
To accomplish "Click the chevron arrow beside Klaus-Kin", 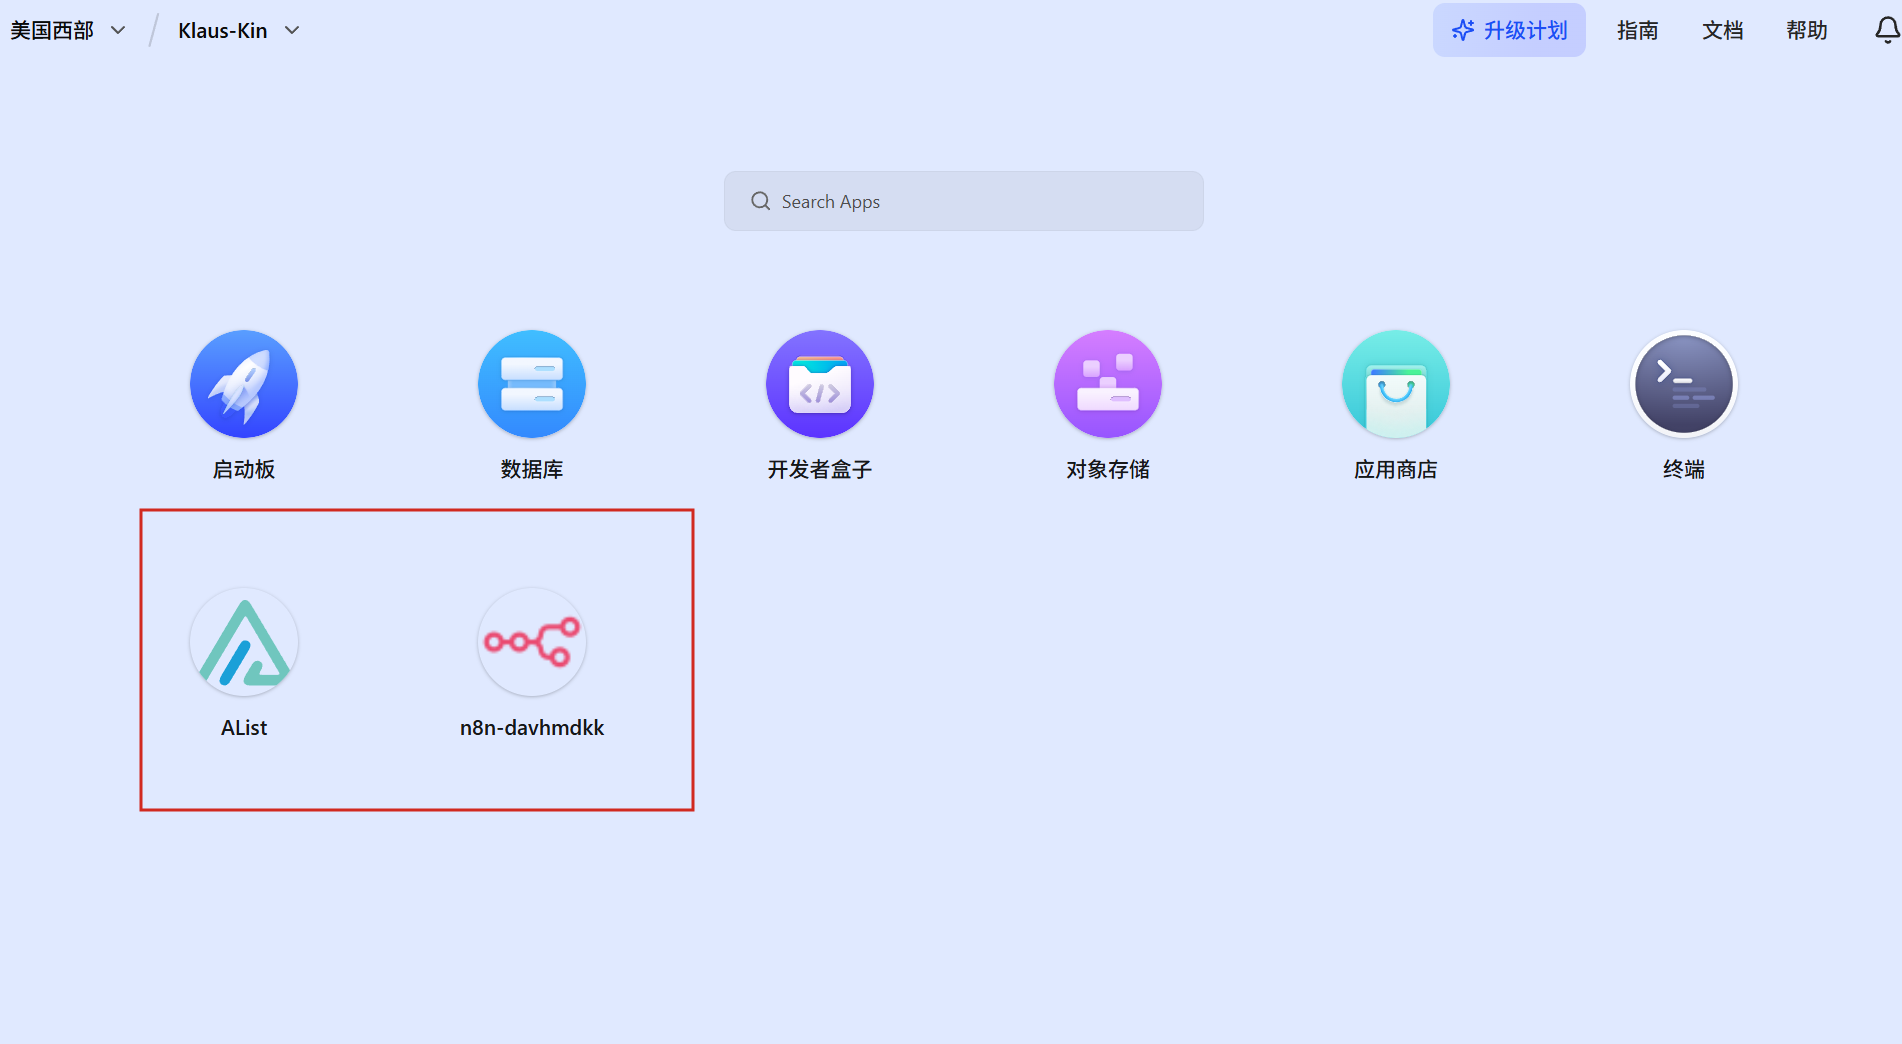I will [292, 30].
